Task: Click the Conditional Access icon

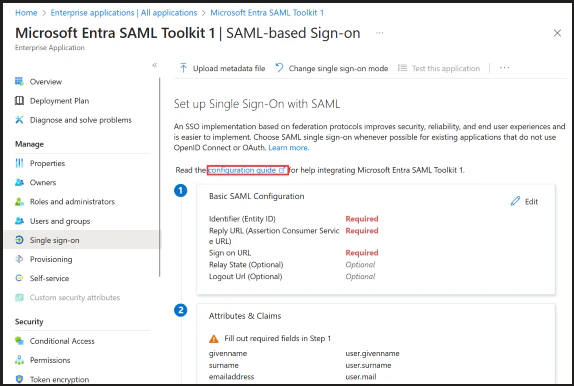Action: (x=19, y=341)
